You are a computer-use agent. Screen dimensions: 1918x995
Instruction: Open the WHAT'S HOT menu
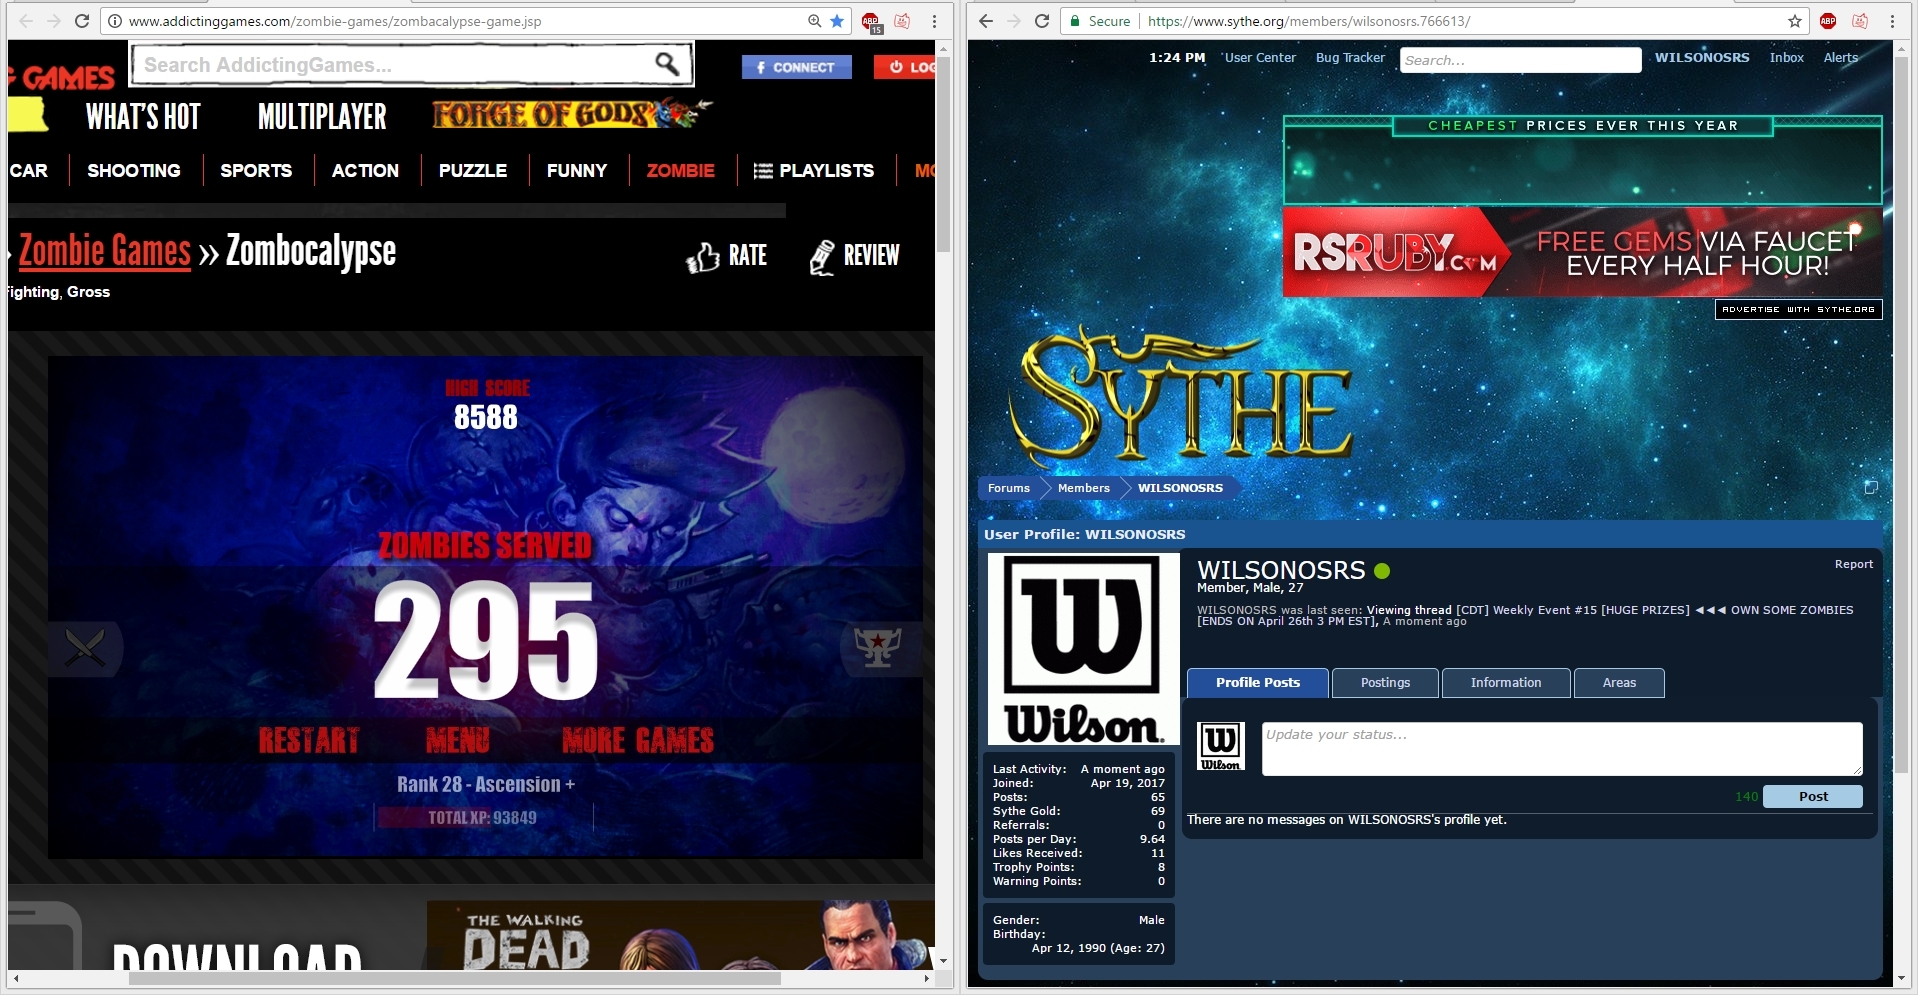pos(143,117)
